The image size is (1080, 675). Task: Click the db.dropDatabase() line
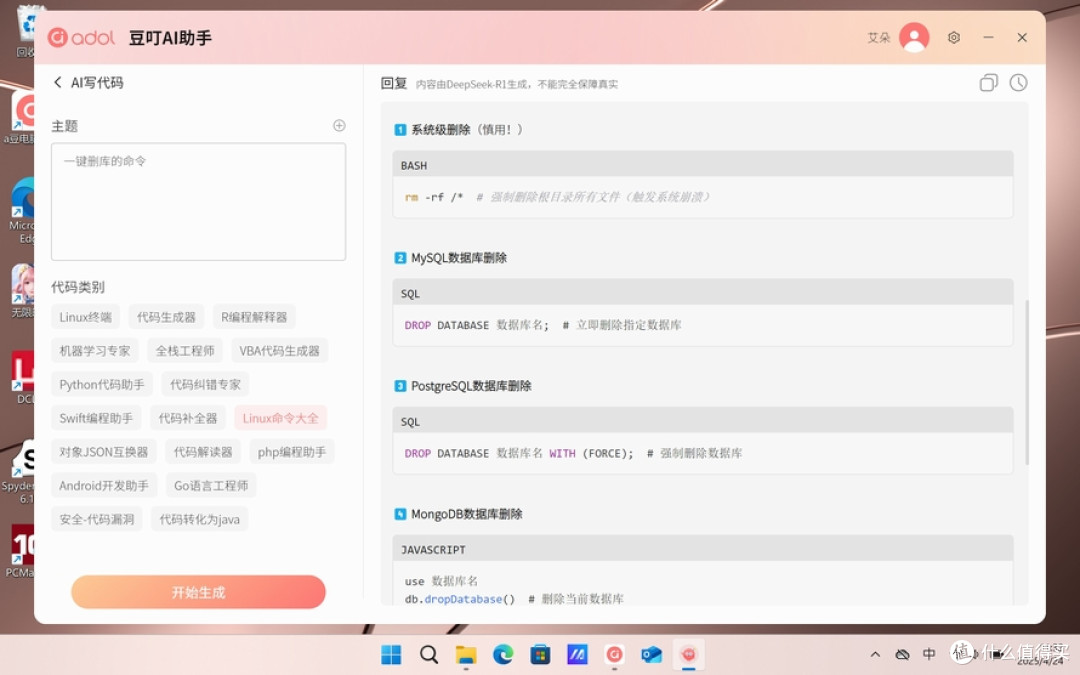click(459, 599)
